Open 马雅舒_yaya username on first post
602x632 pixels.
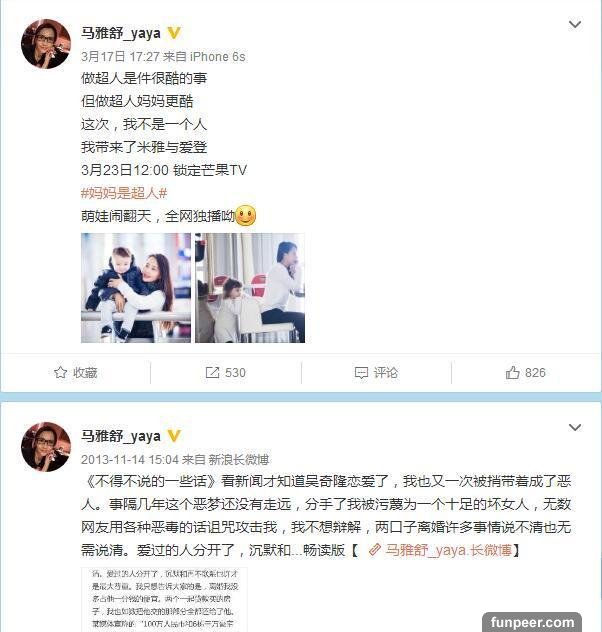[121, 33]
